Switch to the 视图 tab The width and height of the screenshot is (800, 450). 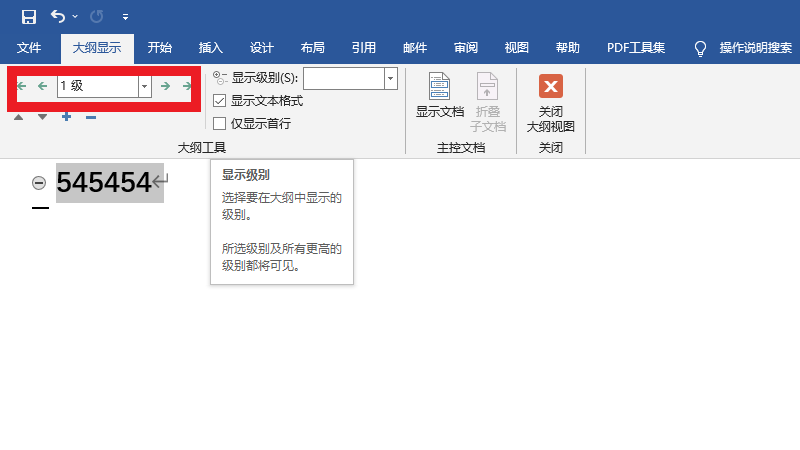tap(517, 48)
